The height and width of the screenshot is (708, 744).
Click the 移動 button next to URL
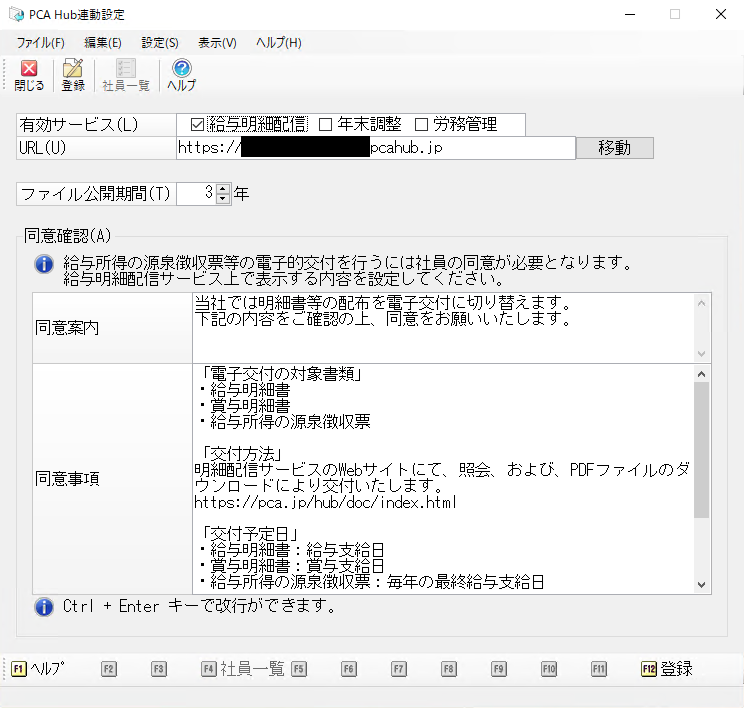point(614,148)
